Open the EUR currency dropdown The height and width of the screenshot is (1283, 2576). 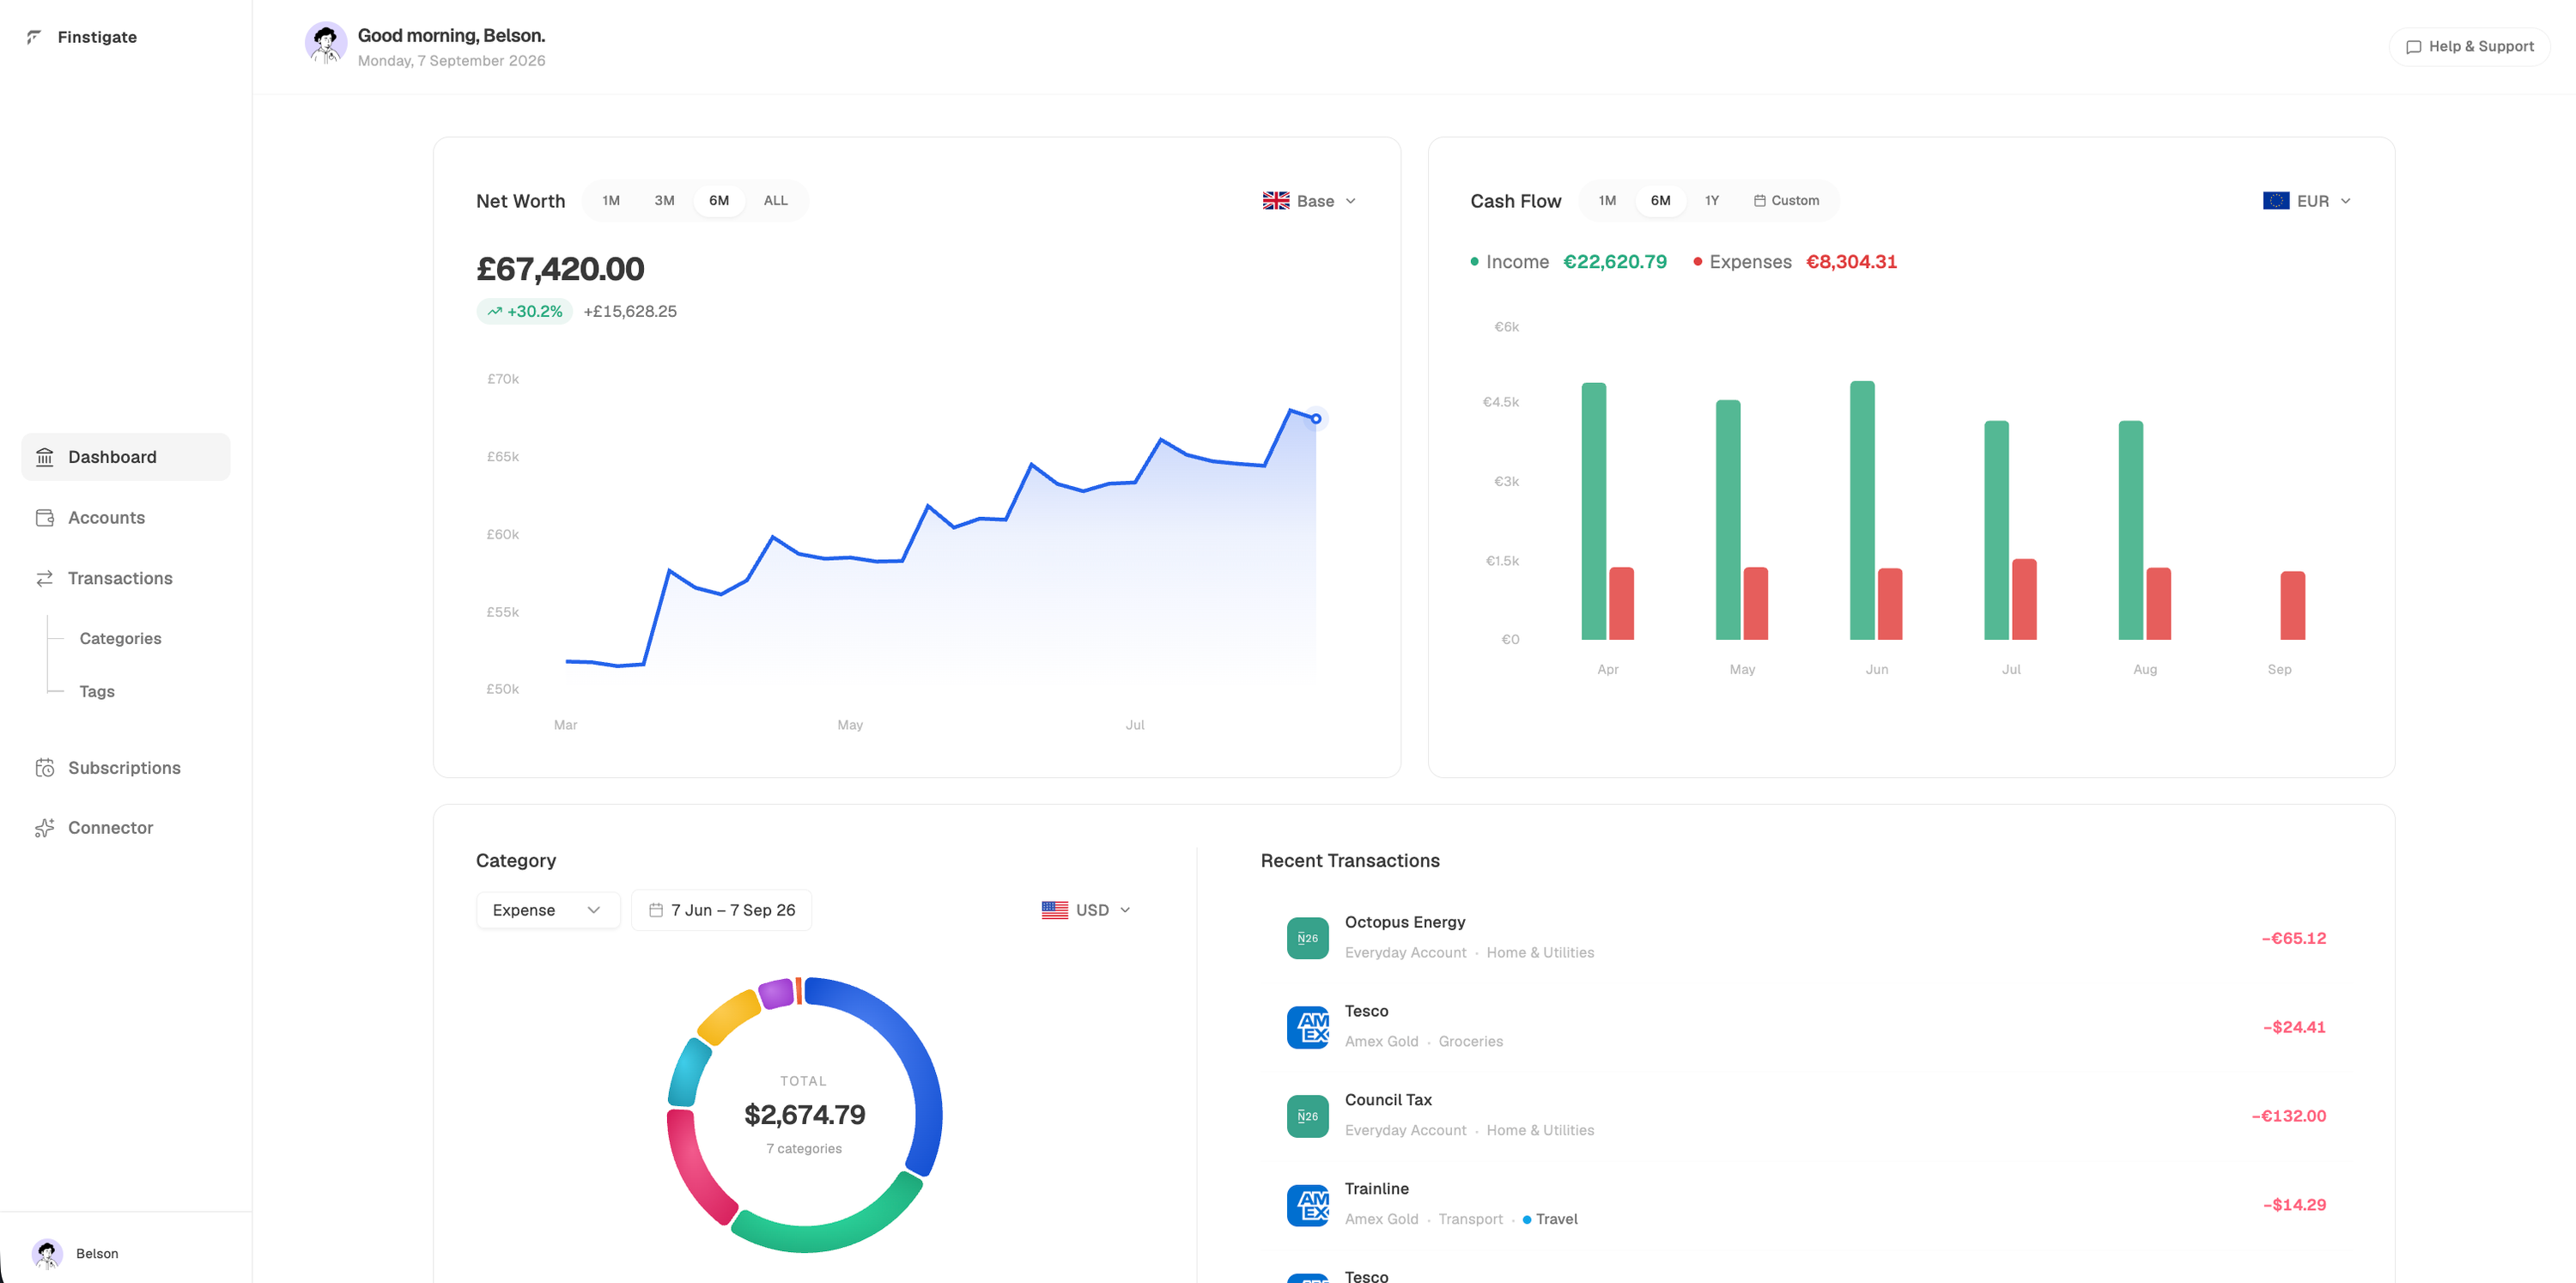[2307, 201]
